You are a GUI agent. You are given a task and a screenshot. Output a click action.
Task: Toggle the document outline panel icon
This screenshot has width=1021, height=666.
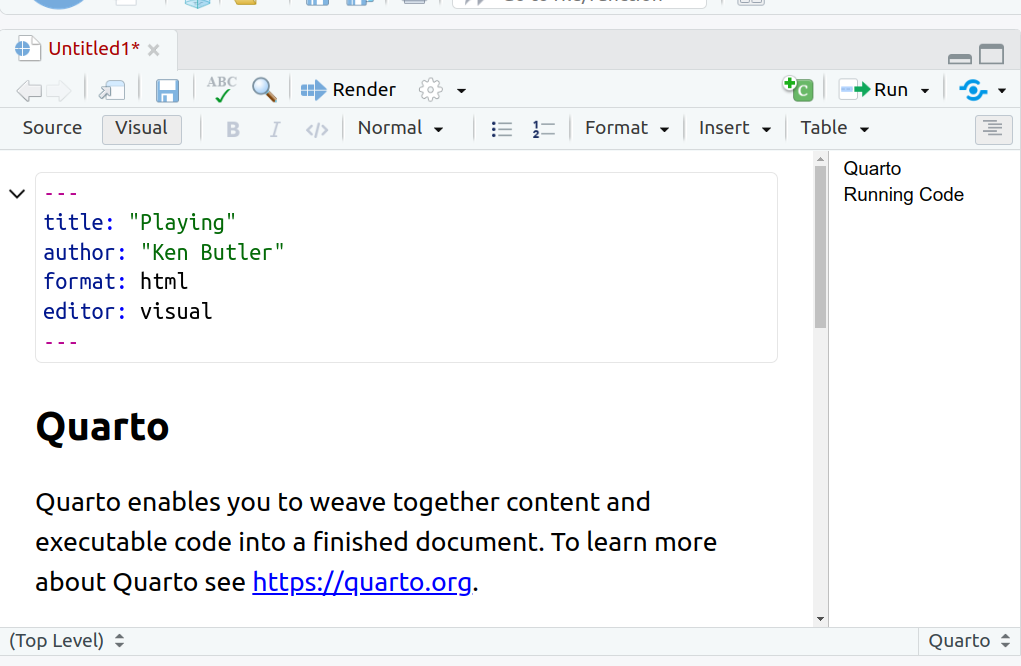pyautogui.click(x=993, y=129)
